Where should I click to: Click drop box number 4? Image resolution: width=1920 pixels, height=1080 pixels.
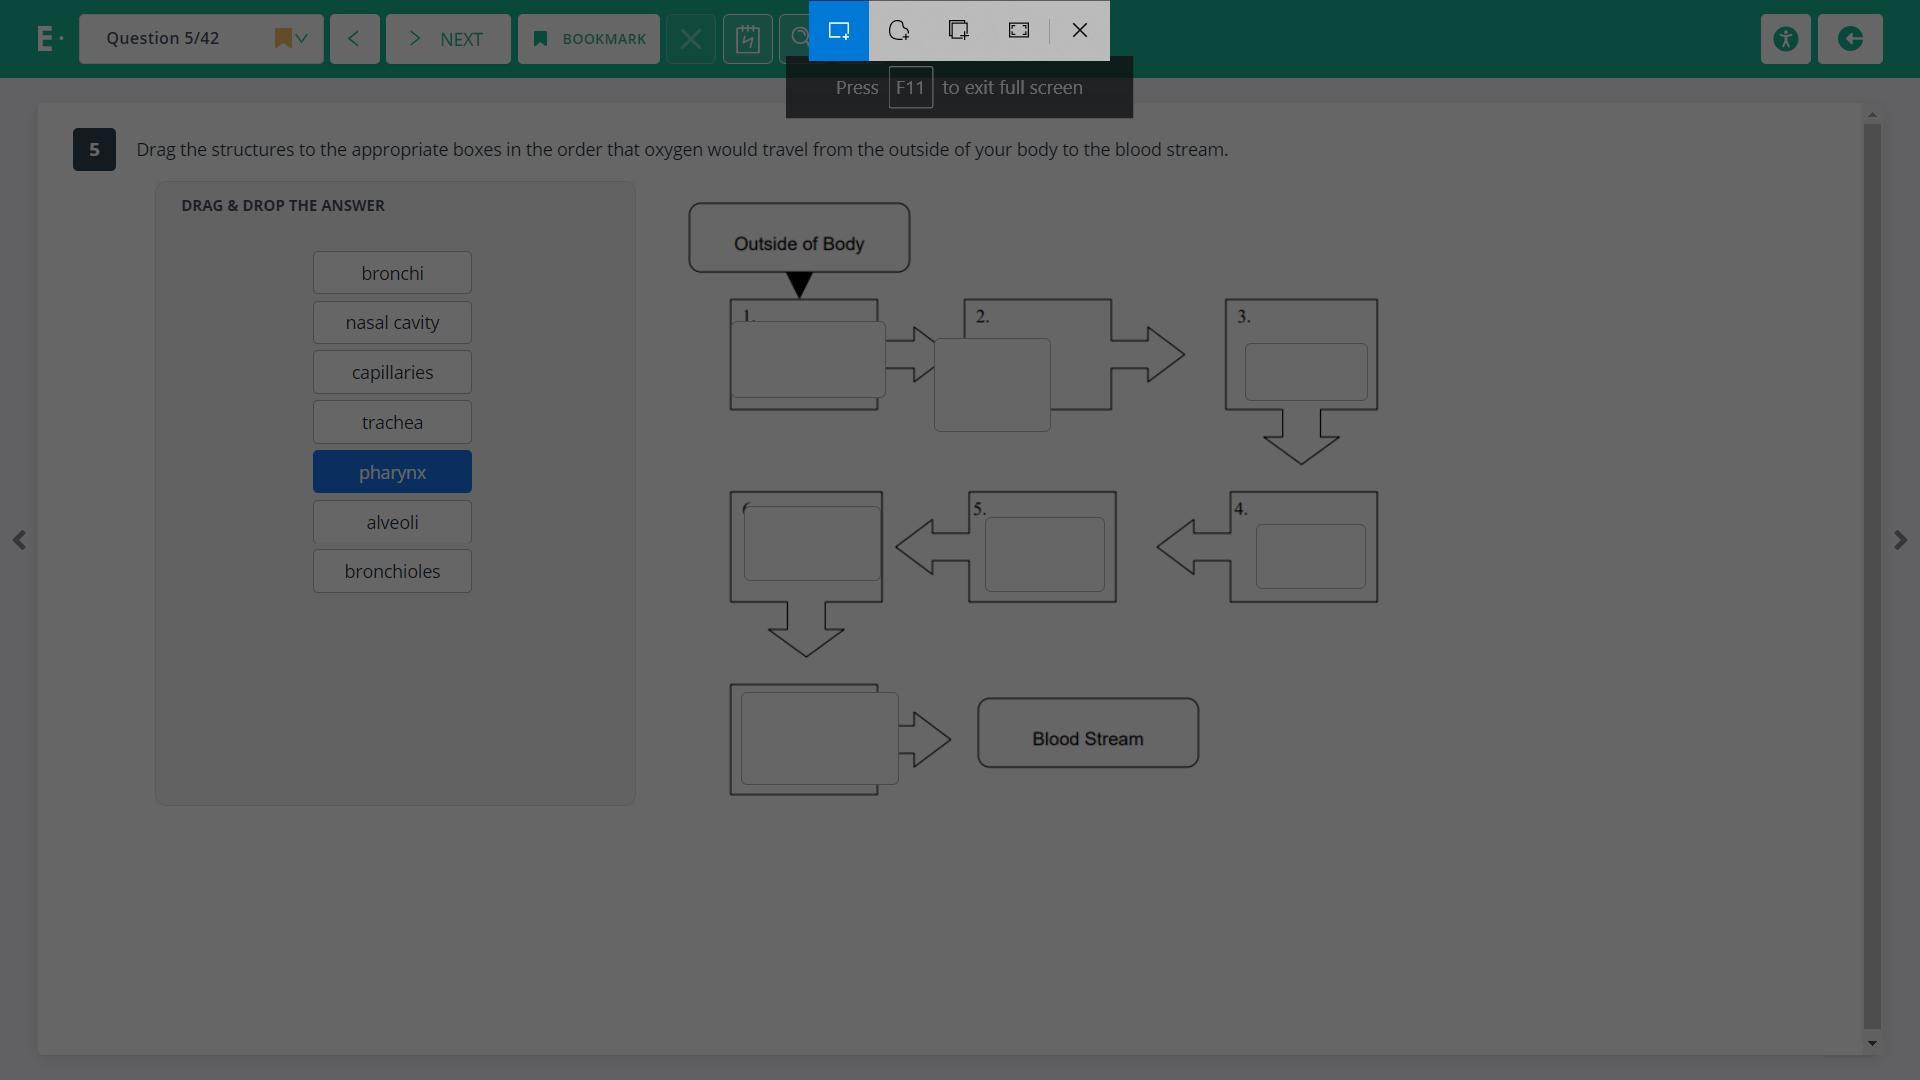point(1311,556)
